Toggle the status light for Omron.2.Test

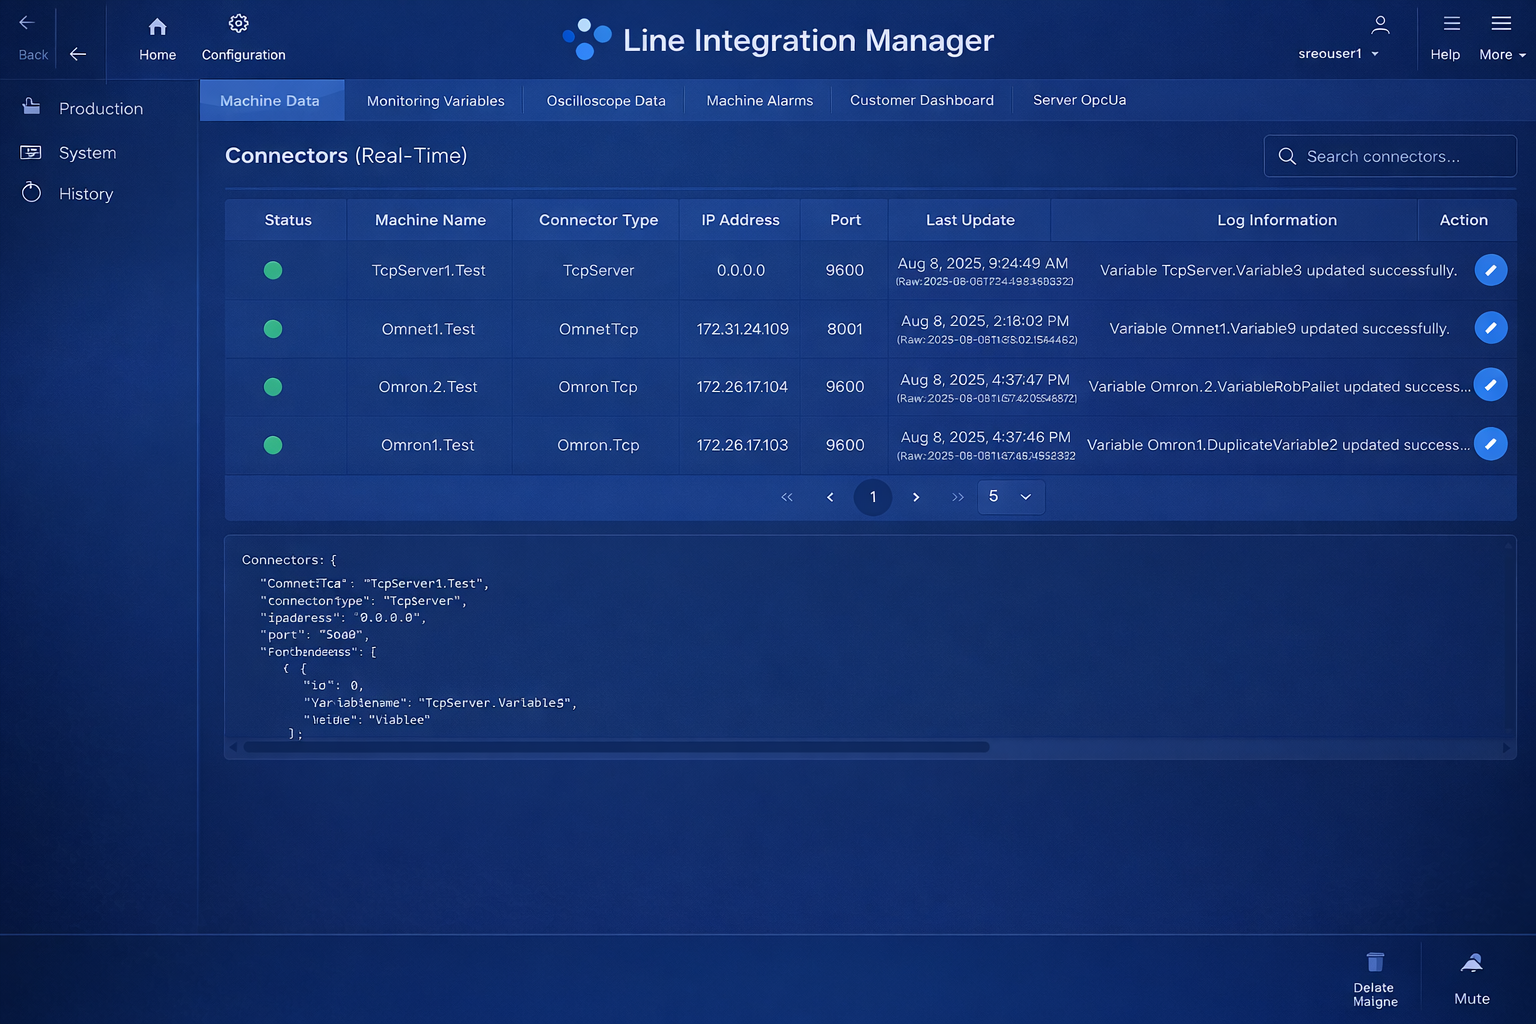pyautogui.click(x=272, y=387)
